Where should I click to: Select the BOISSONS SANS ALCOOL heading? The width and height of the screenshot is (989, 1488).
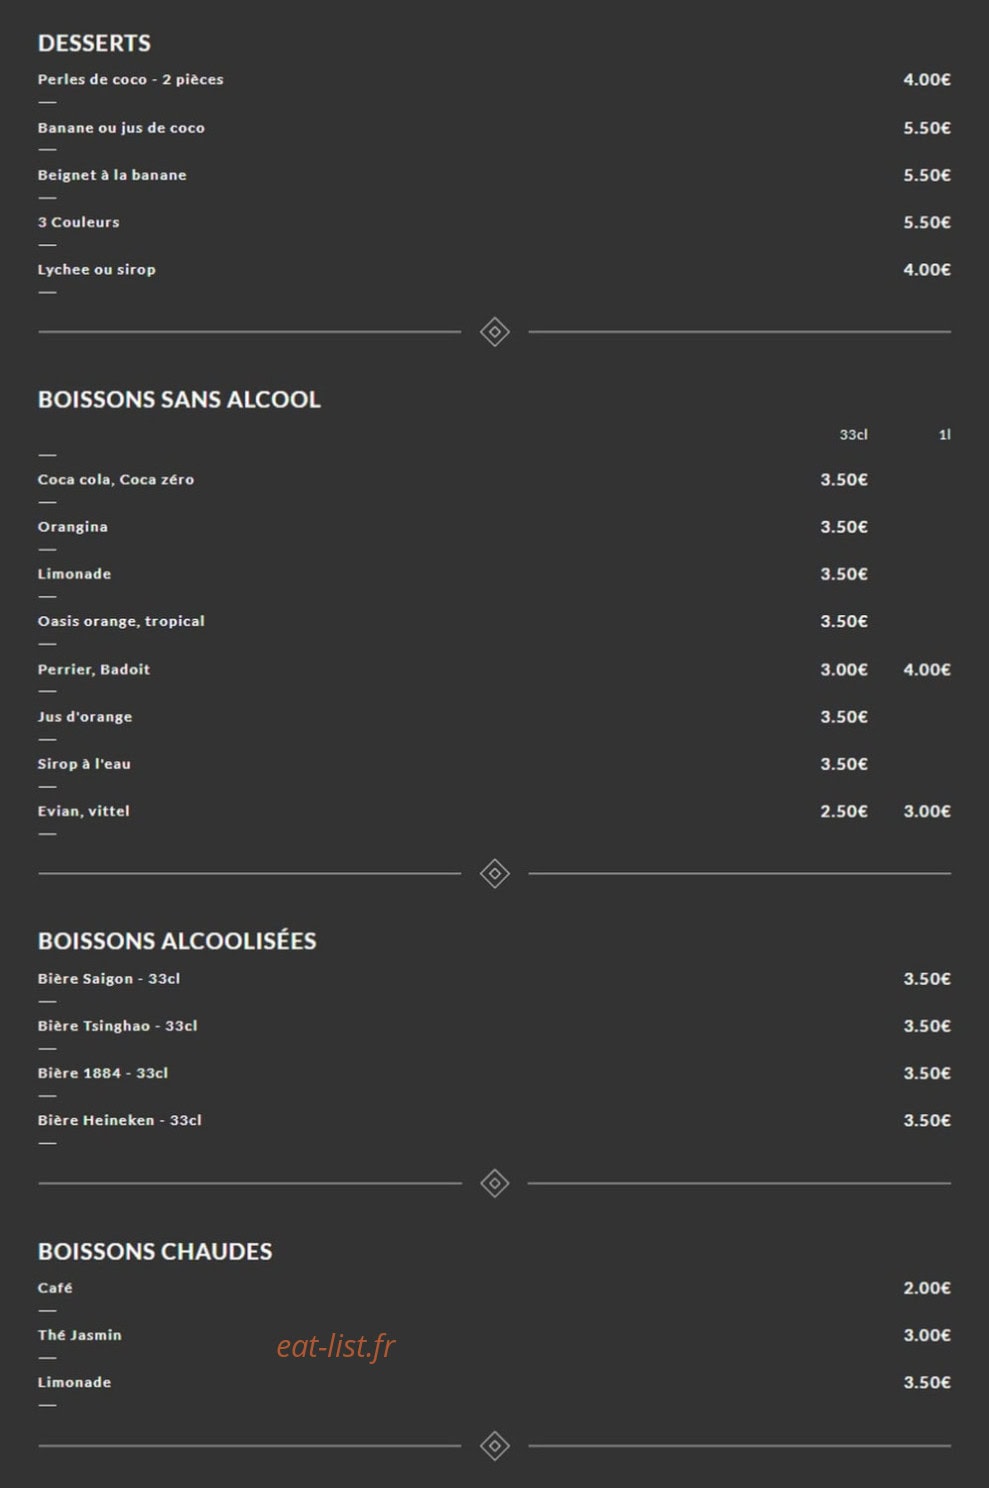pos(179,399)
